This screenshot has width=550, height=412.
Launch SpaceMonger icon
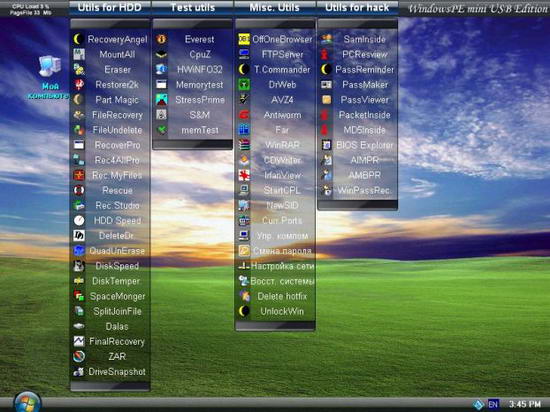click(79, 296)
